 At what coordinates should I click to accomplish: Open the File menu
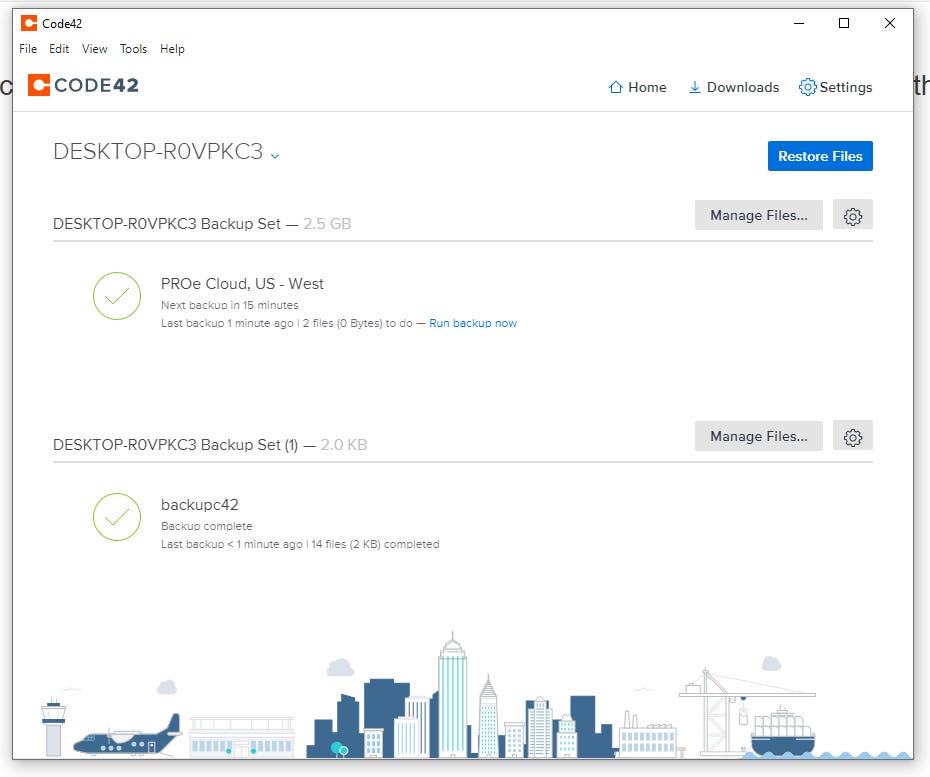[28, 49]
